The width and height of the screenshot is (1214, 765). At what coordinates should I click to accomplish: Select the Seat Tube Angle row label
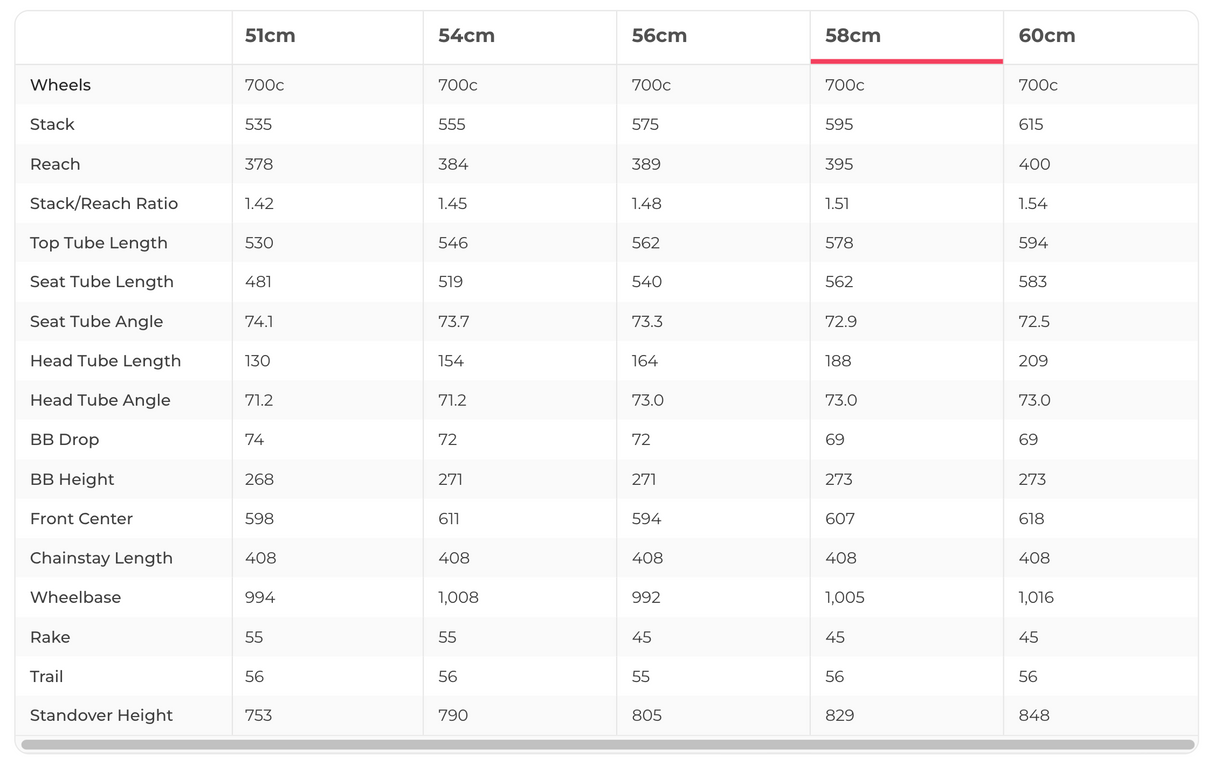[96, 321]
